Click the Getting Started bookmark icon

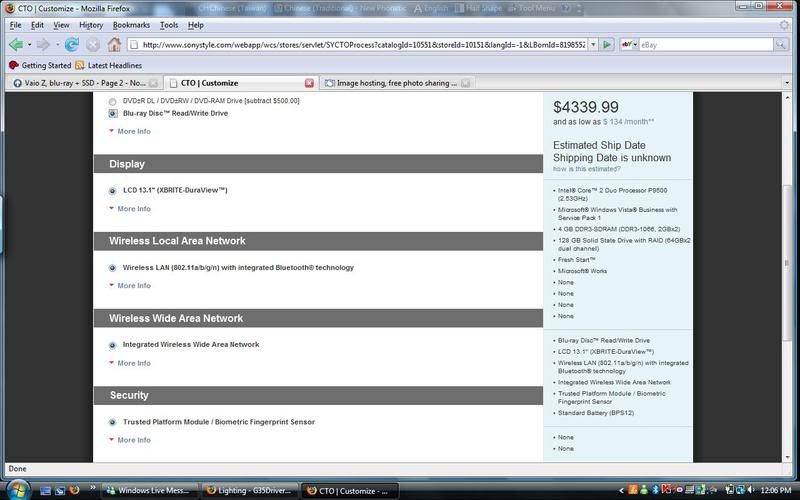[x=14, y=65]
